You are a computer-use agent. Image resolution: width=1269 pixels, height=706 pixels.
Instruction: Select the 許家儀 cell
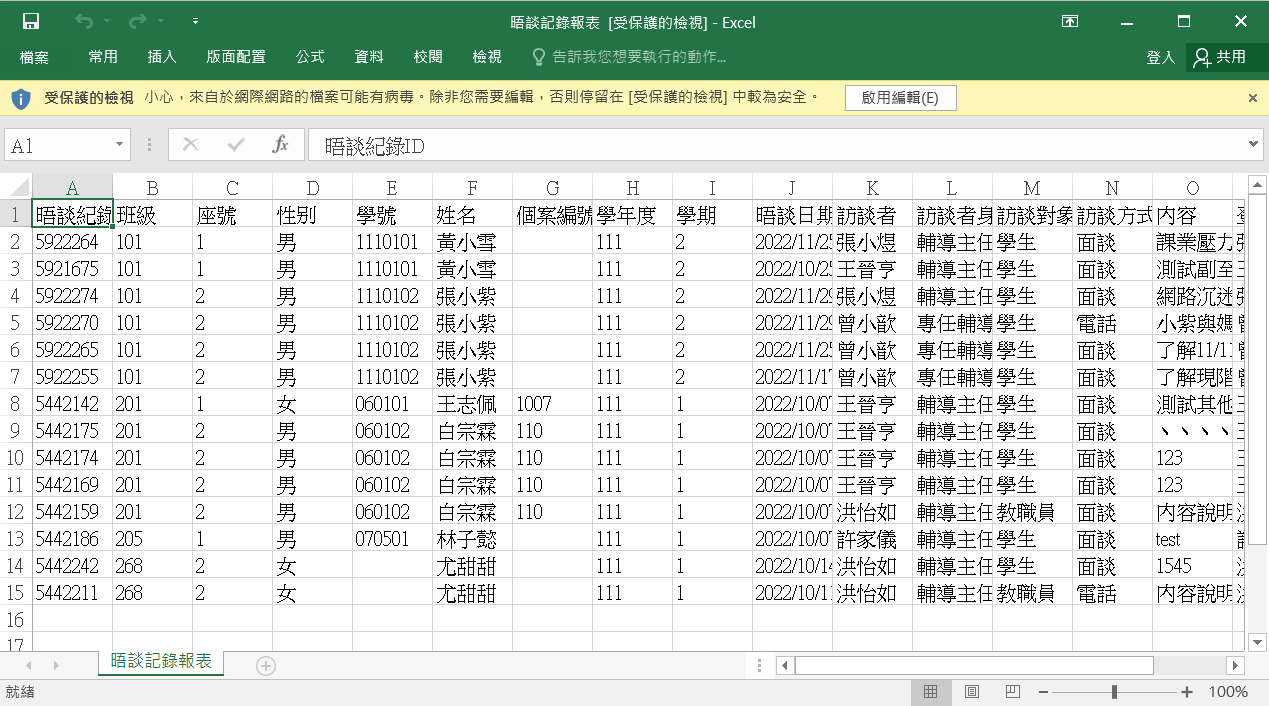[x=872, y=539]
